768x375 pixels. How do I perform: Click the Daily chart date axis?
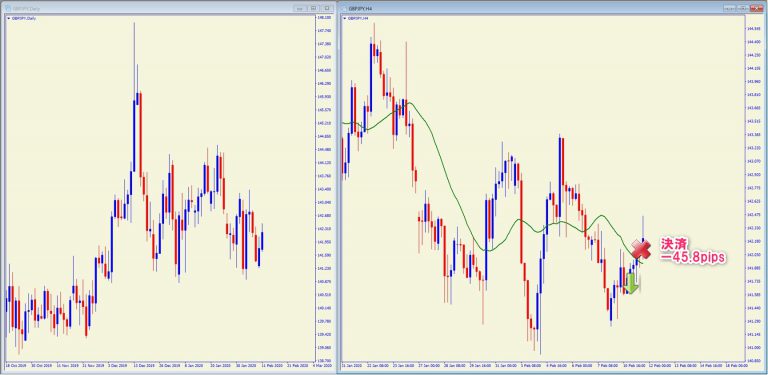coord(160,366)
